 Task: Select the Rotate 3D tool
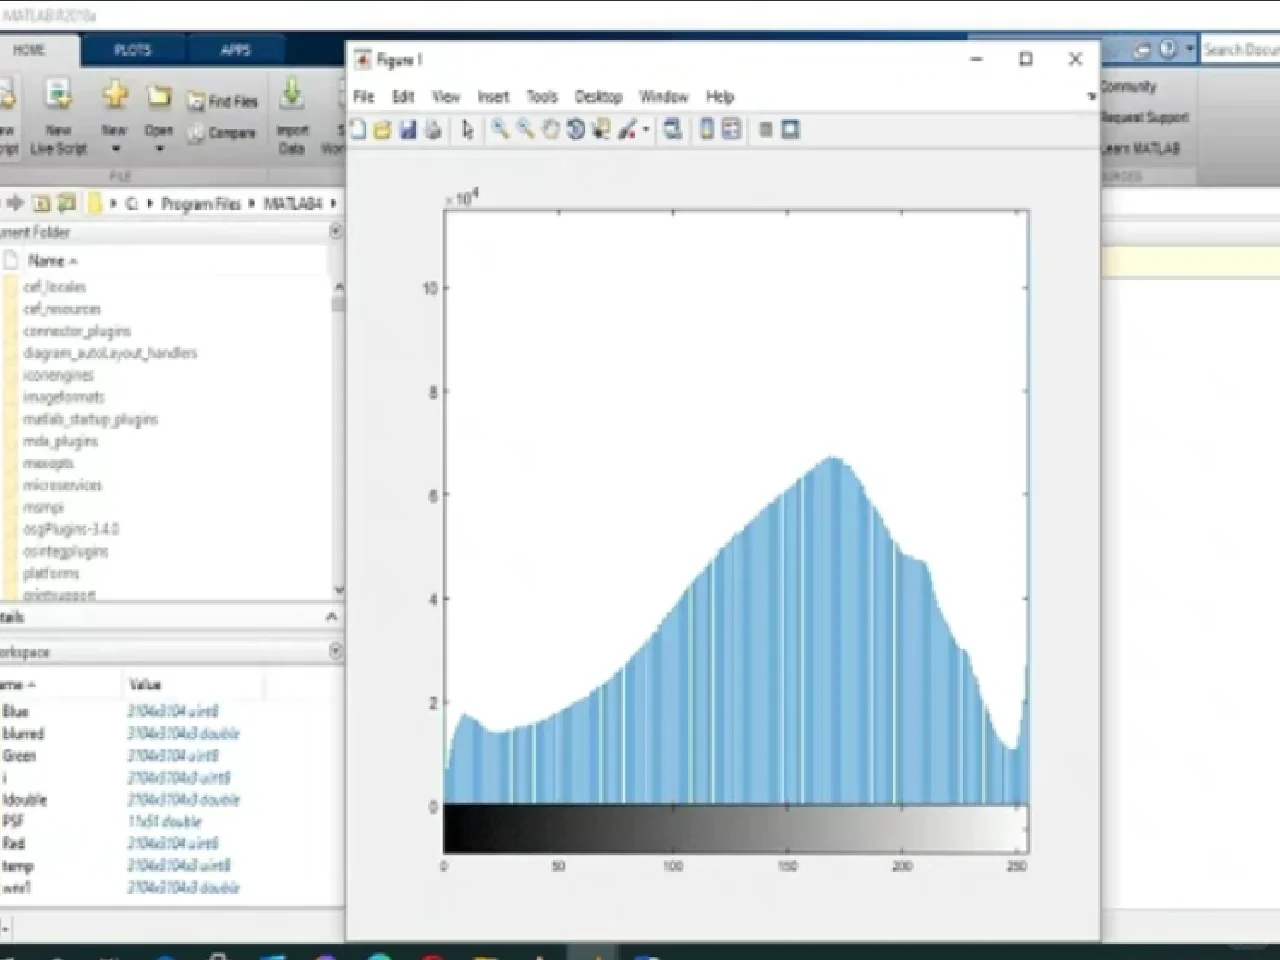575,130
